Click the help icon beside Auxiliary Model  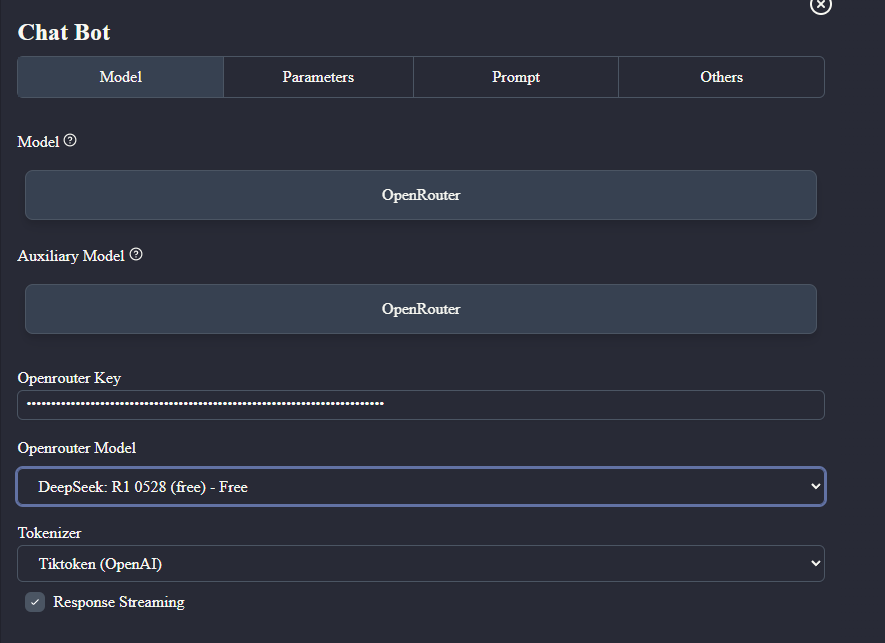pyautogui.click(x=136, y=255)
